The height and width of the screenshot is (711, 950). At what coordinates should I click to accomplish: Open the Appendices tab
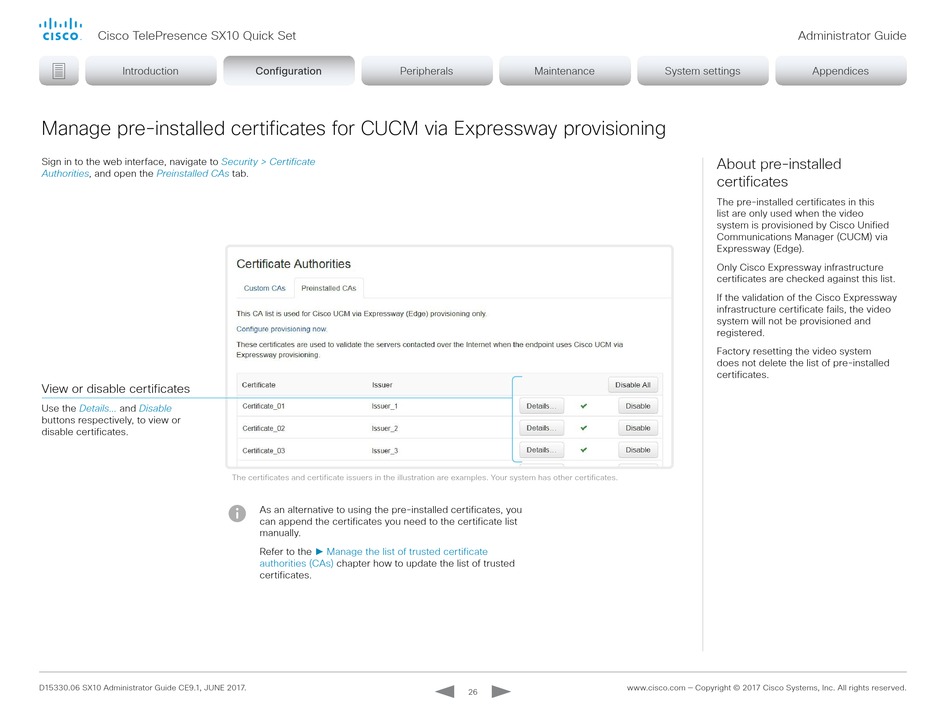coord(840,71)
